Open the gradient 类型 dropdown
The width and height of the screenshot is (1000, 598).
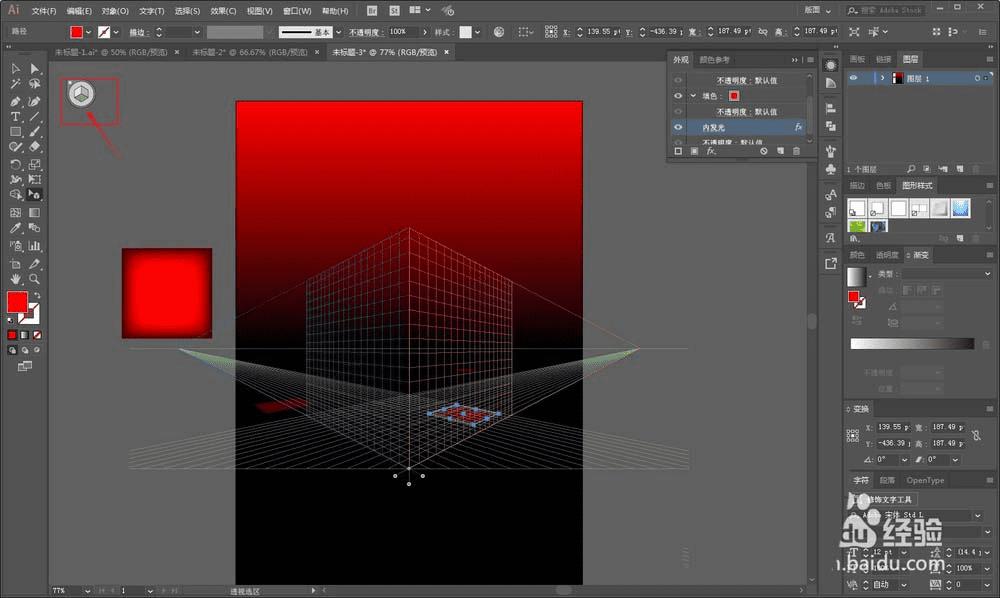pyautogui.click(x=945, y=273)
